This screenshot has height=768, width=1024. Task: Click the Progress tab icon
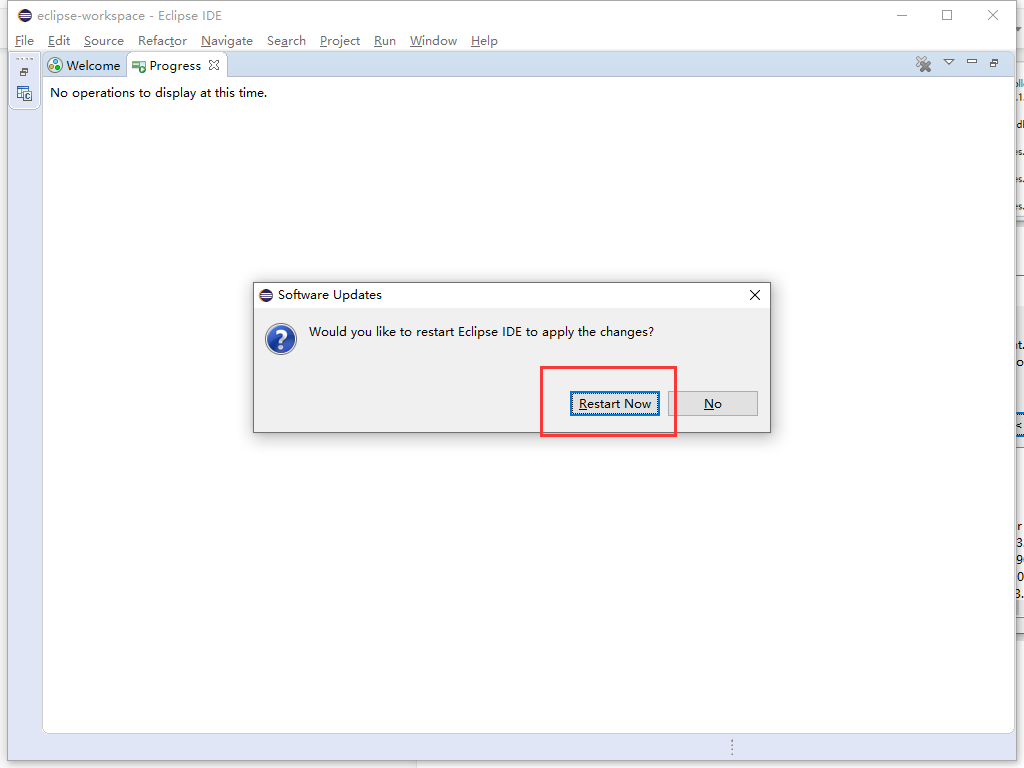(x=138, y=67)
